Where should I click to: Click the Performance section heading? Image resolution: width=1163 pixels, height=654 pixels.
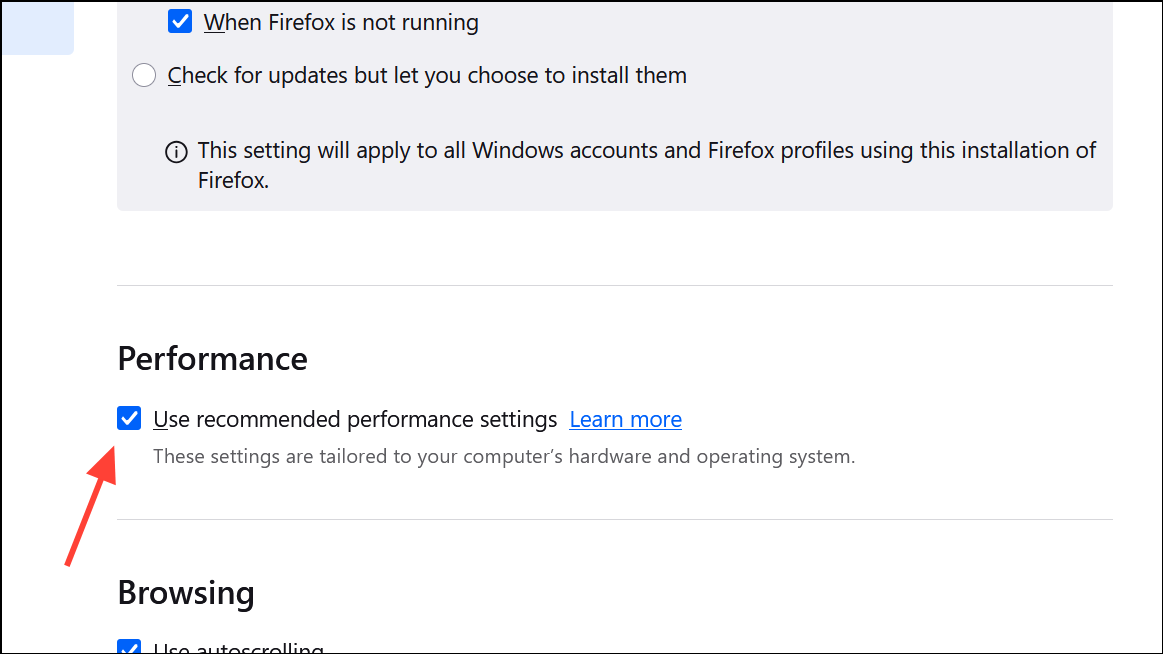click(212, 358)
